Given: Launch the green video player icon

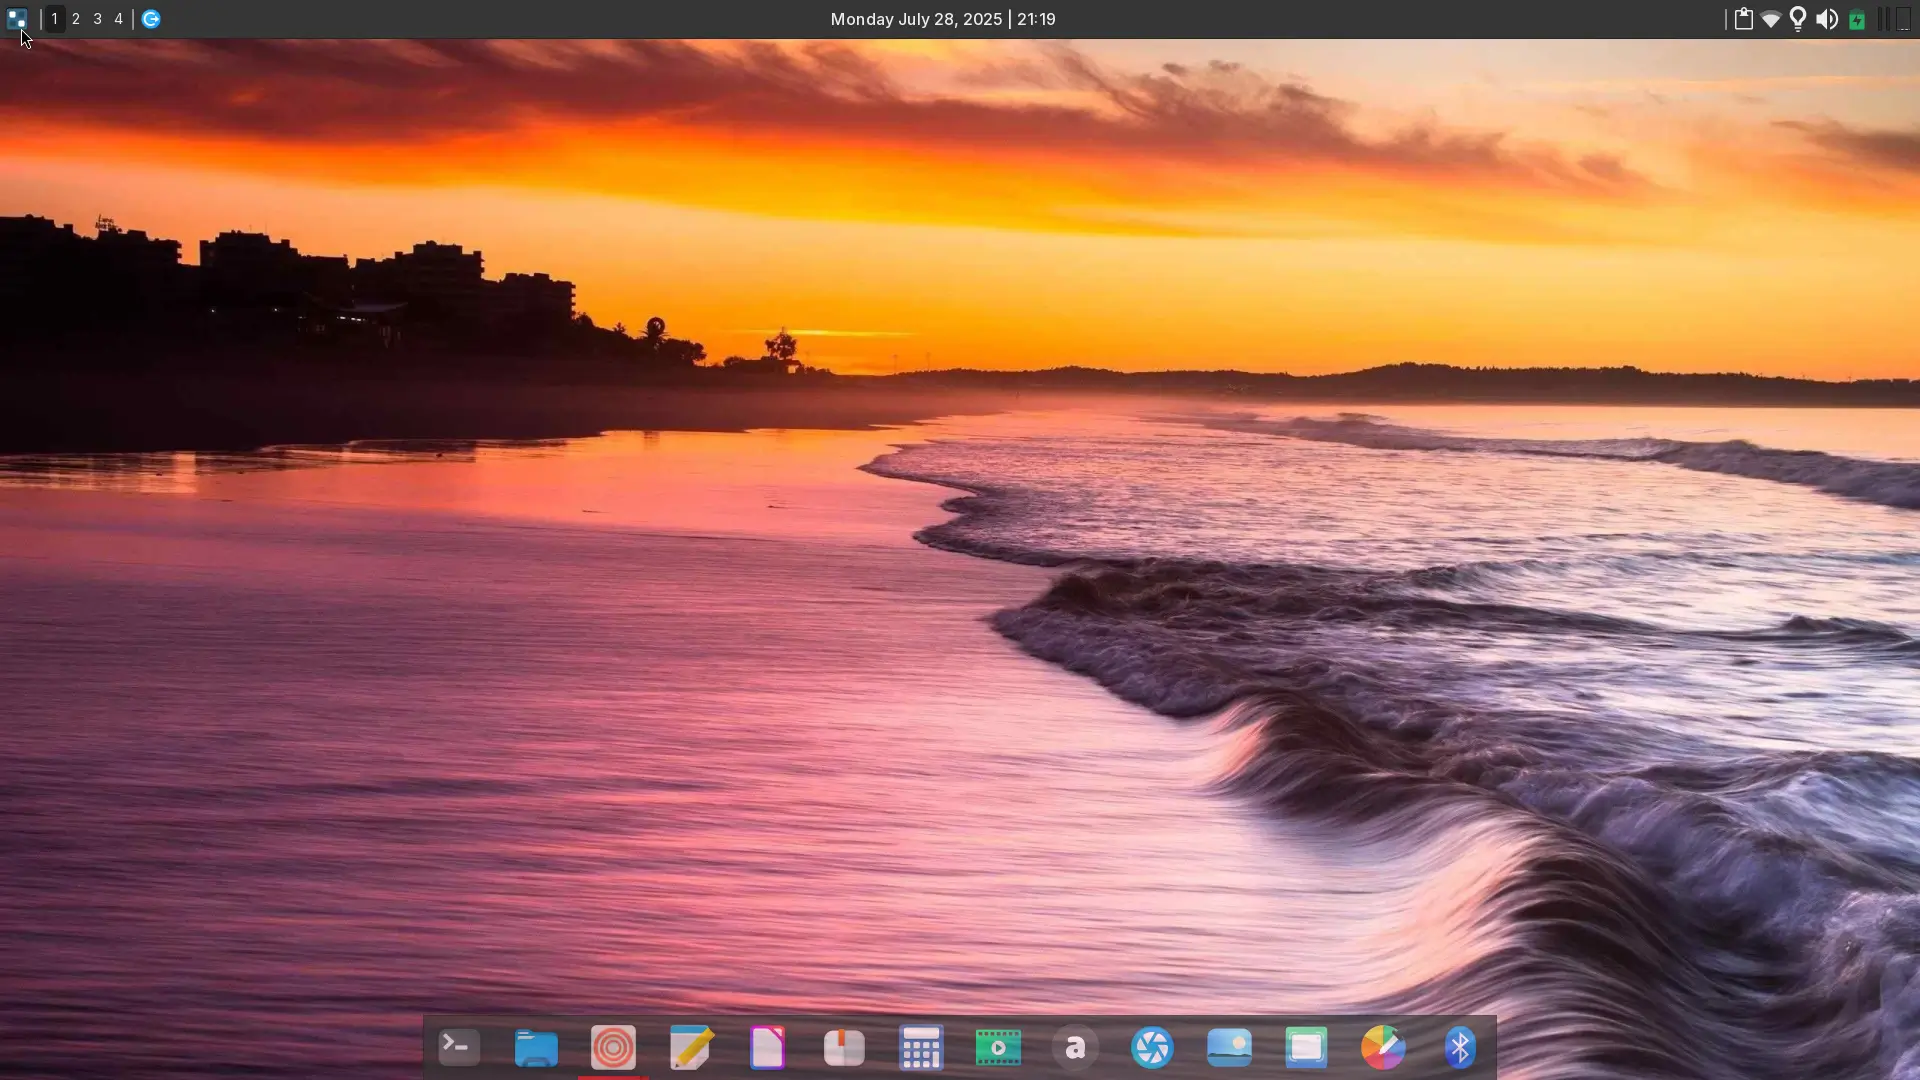Looking at the screenshot, I should coord(997,1047).
